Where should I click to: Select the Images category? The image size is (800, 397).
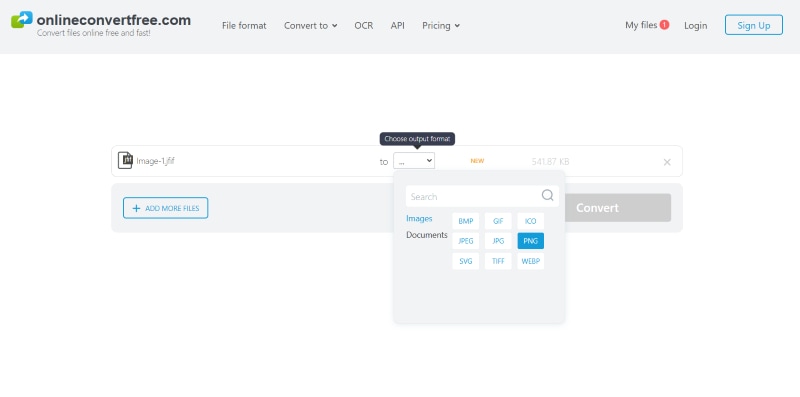pyautogui.click(x=419, y=218)
